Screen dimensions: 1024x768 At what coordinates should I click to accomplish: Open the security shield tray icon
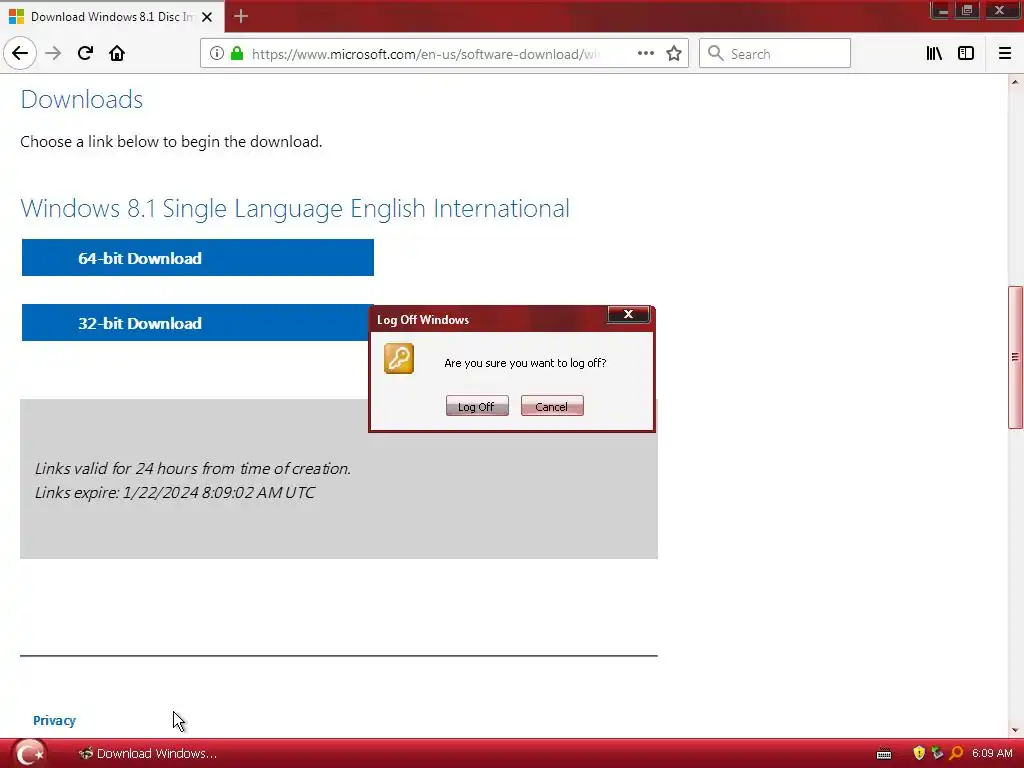click(919, 754)
